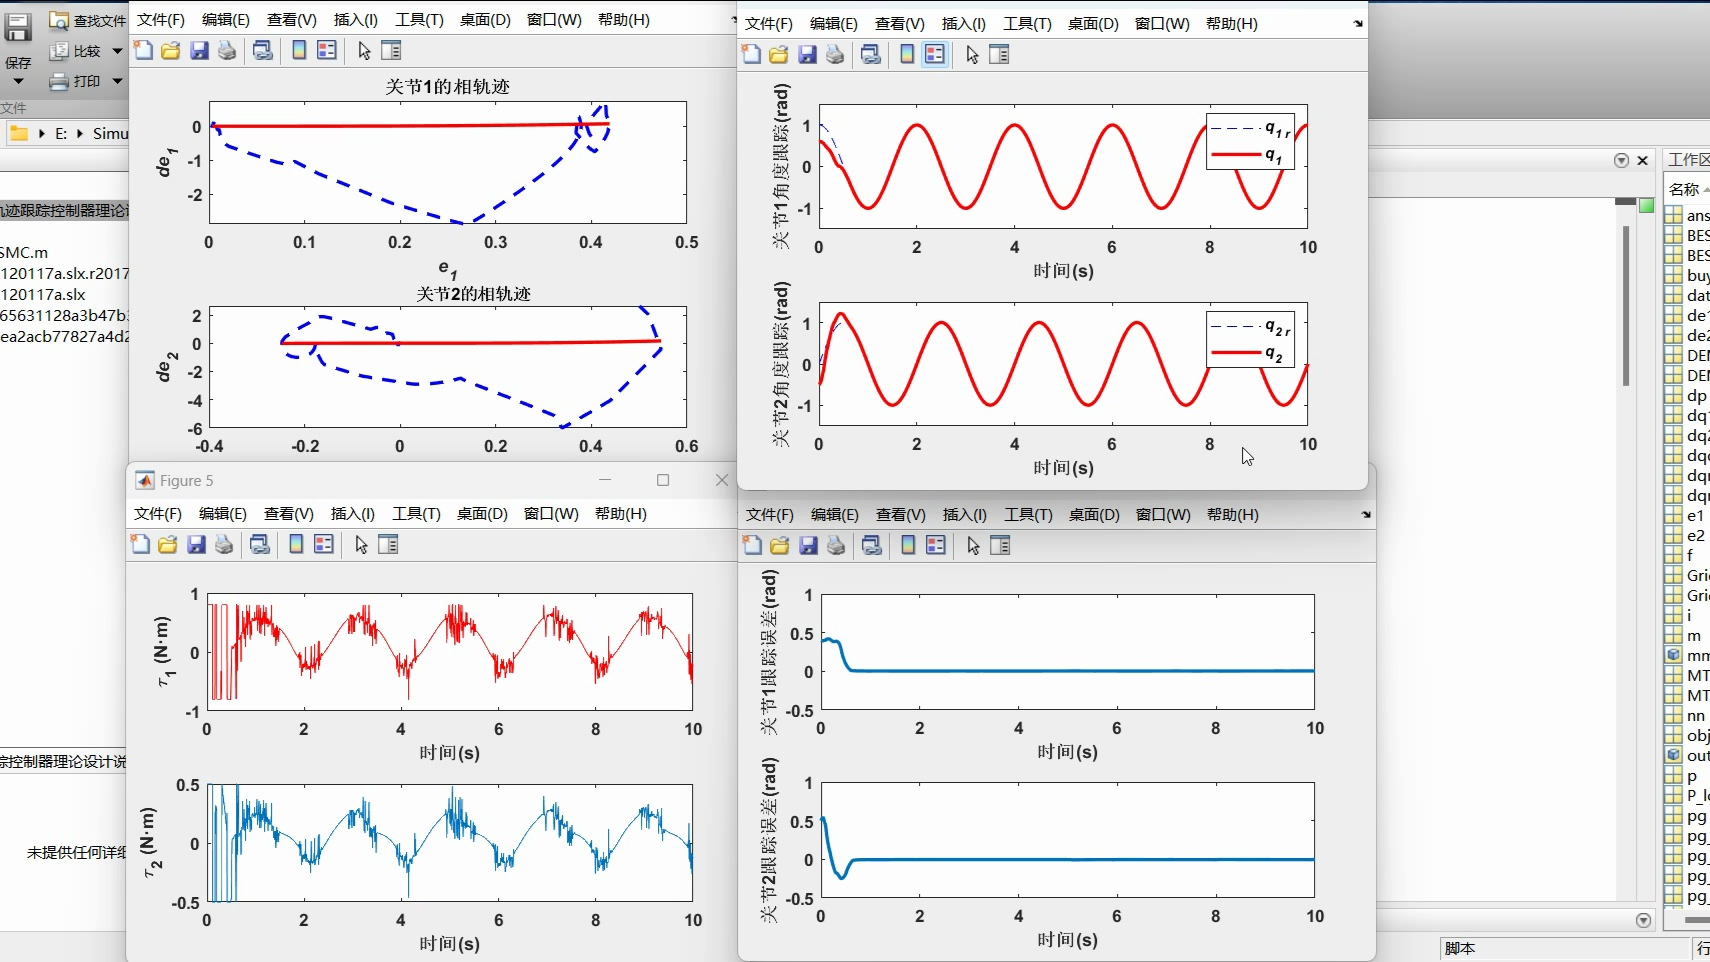
Task: Save icon in angle tracking figure toolbar
Action: click(807, 54)
